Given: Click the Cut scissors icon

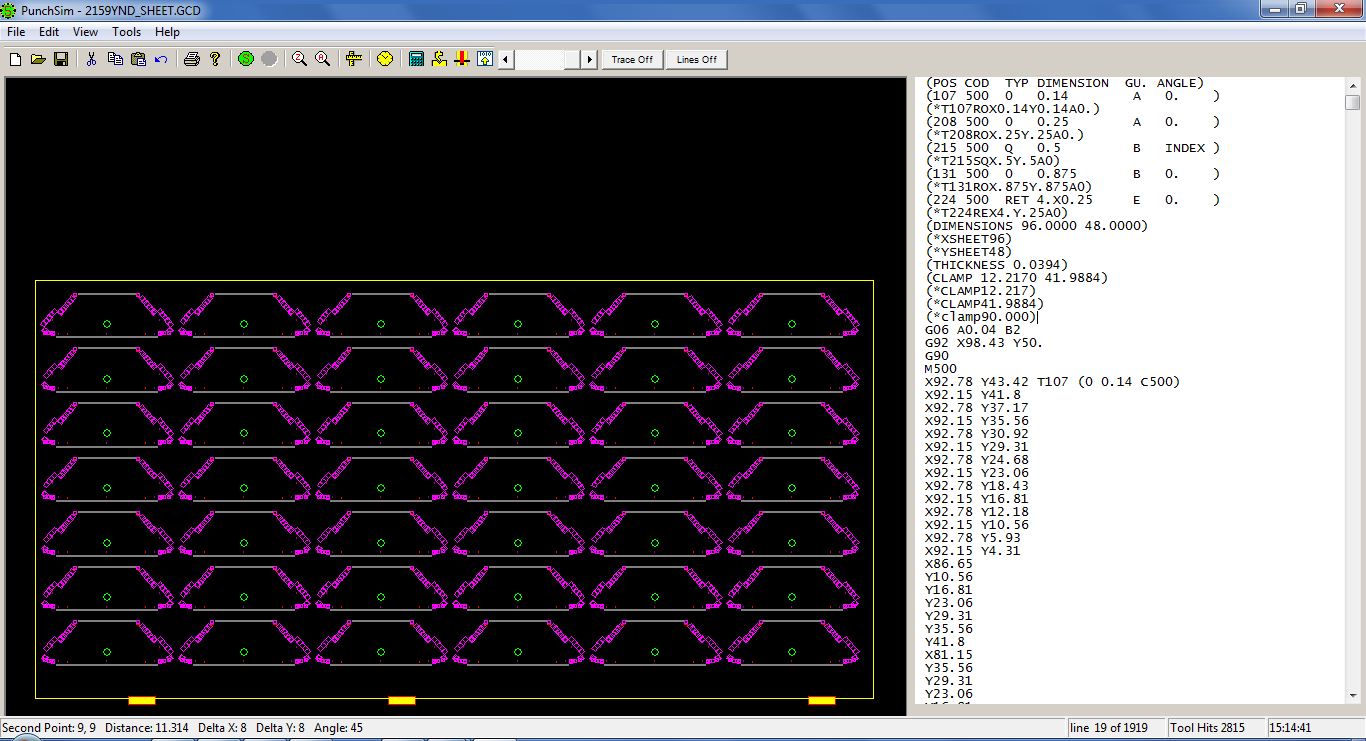Looking at the screenshot, I should 91,60.
